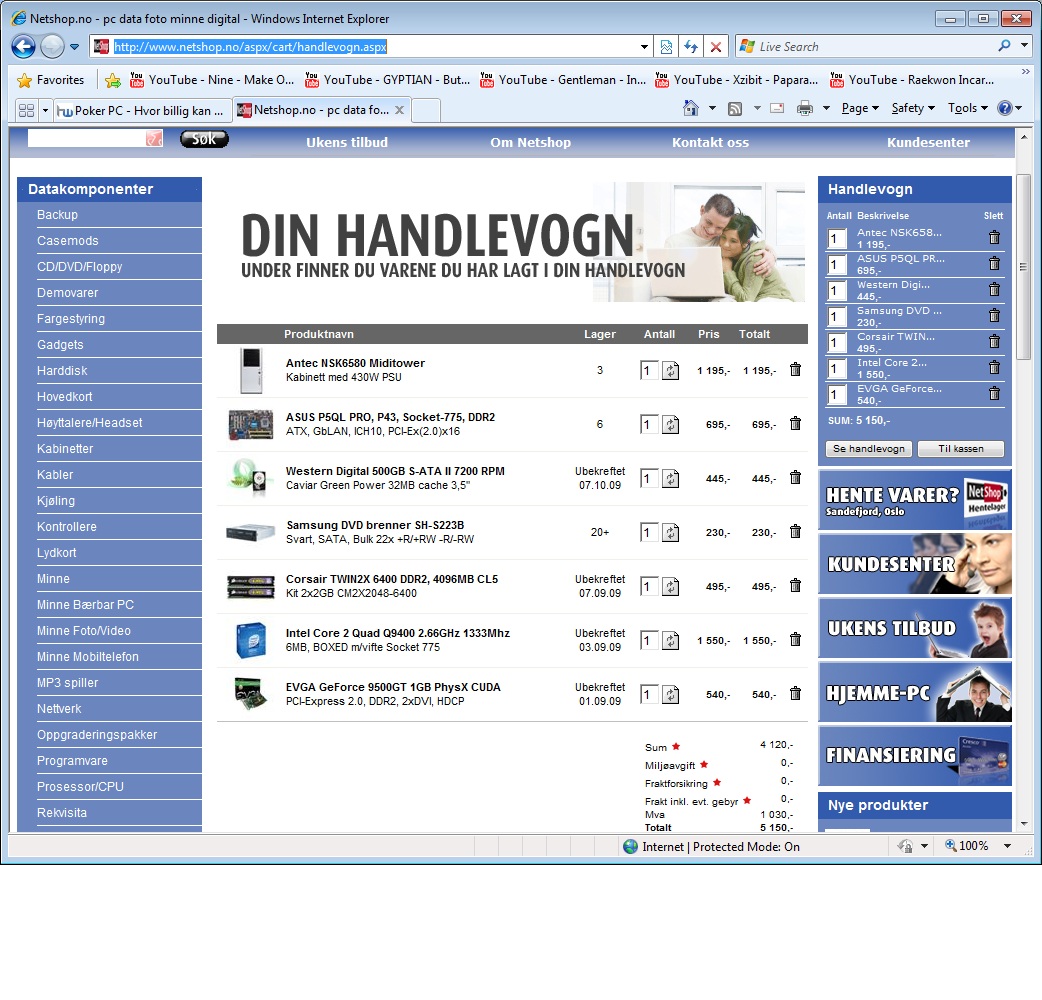The image size is (1042, 1000).
Task: Delete EVGA GeForce 9500GT from cart table
Action: 795,693
